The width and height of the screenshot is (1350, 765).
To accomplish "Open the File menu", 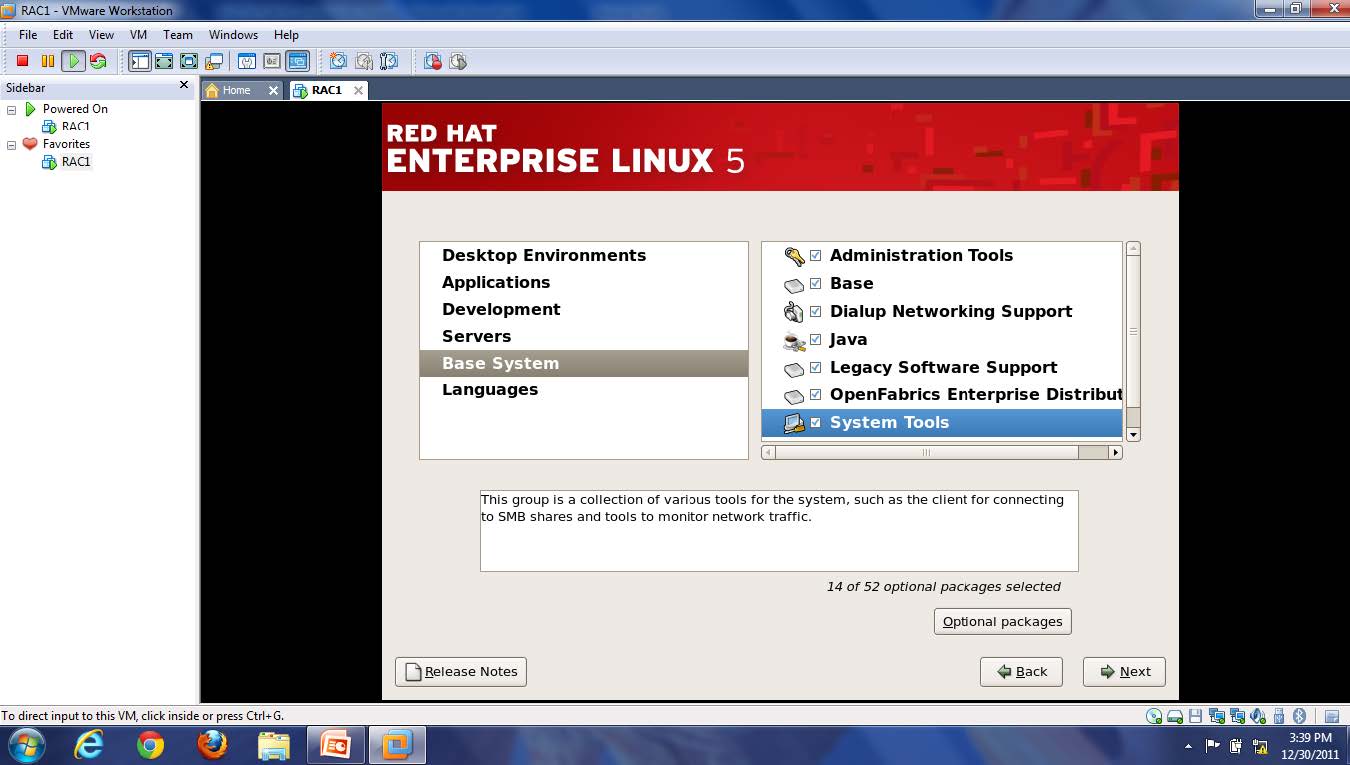I will pos(28,35).
